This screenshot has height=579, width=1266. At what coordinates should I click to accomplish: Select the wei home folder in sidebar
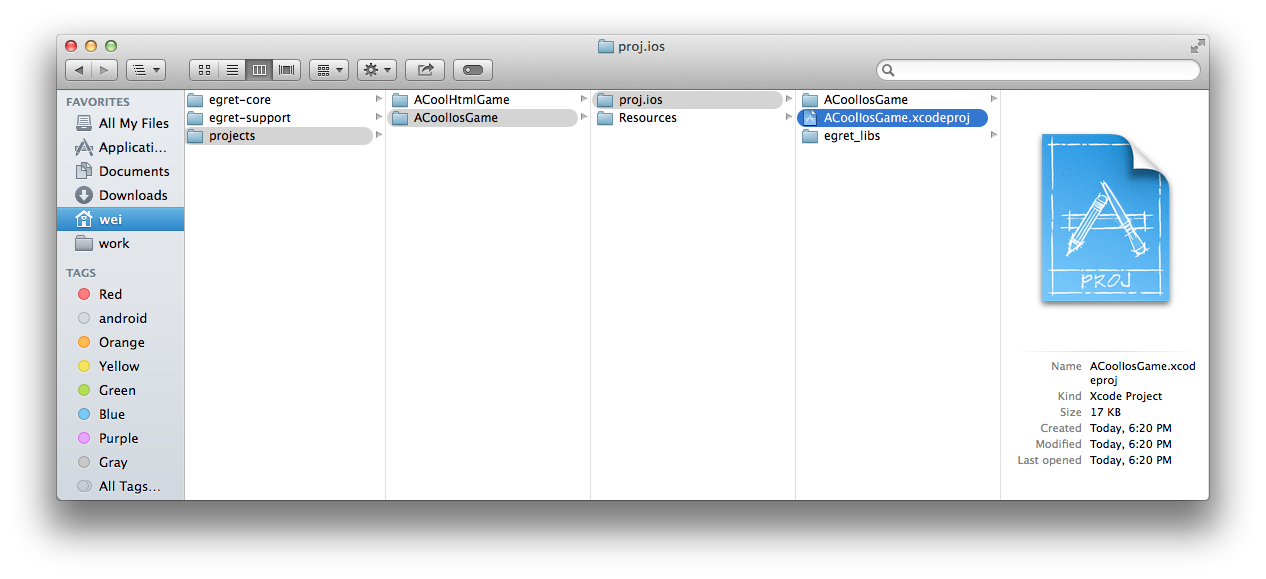point(121,219)
